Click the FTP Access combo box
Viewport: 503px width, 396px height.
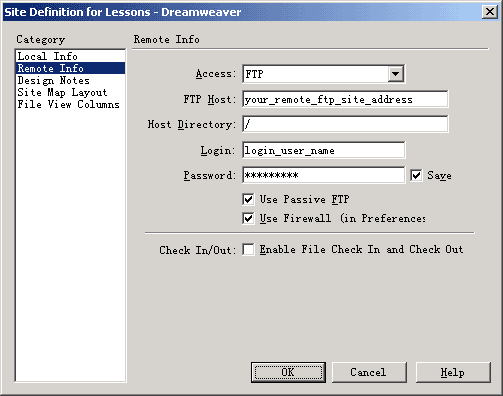pos(323,74)
